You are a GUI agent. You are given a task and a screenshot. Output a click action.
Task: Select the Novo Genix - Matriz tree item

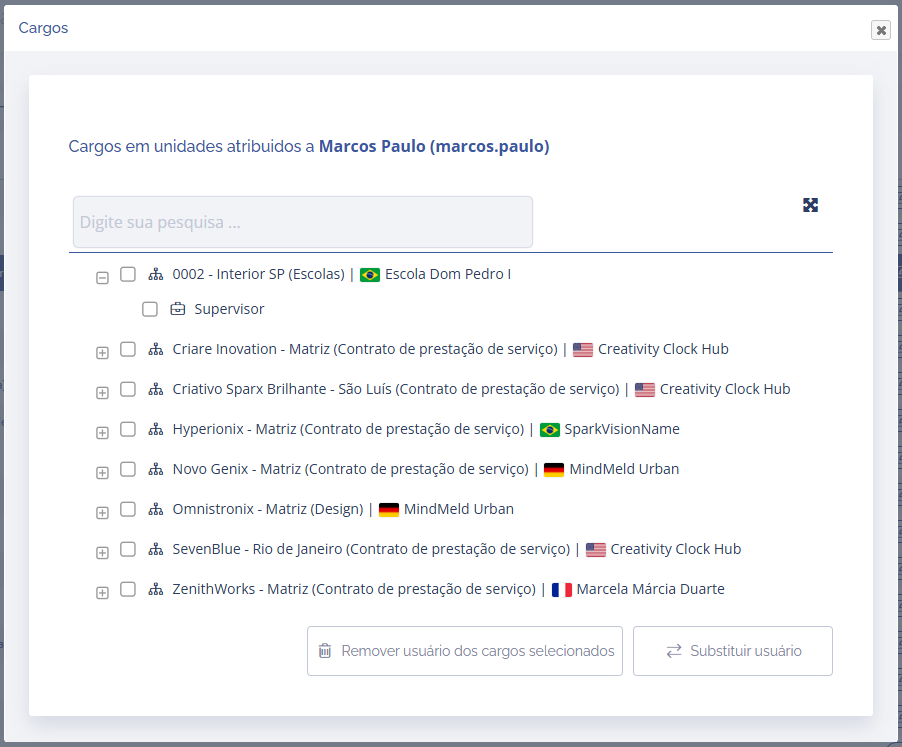tap(350, 469)
